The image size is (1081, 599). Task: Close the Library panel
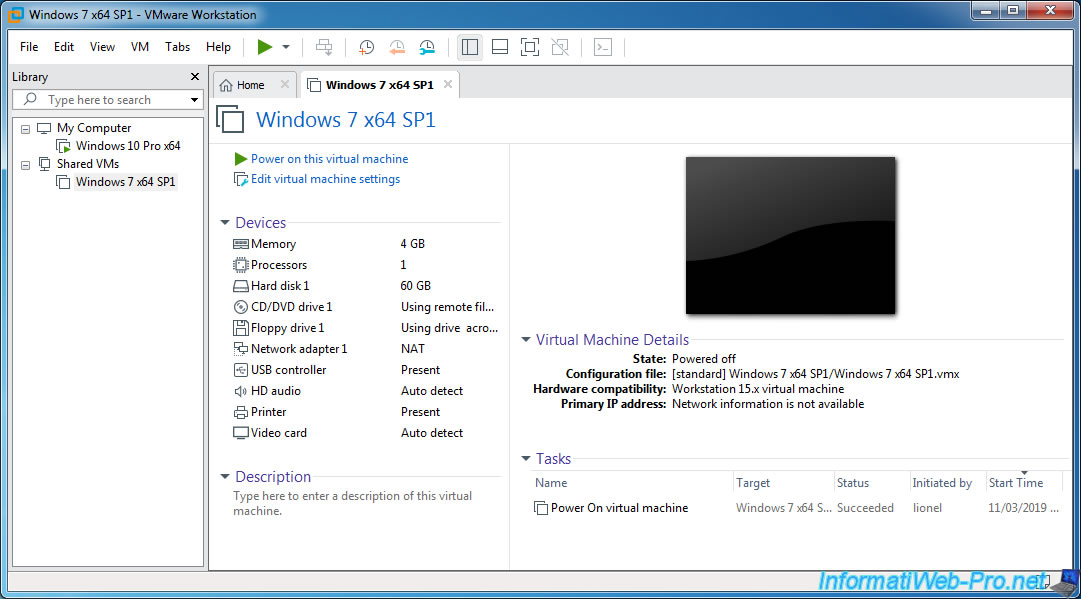tap(195, 77)
